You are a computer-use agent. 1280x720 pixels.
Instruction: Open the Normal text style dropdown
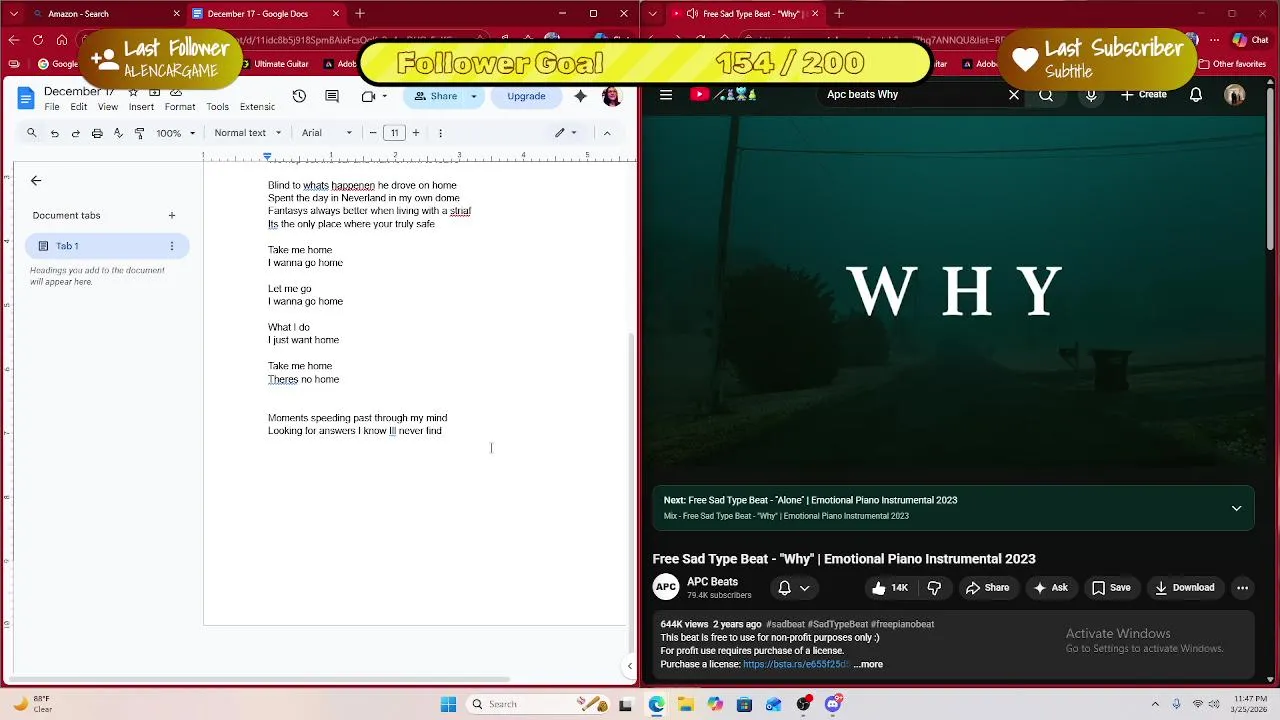246,132
